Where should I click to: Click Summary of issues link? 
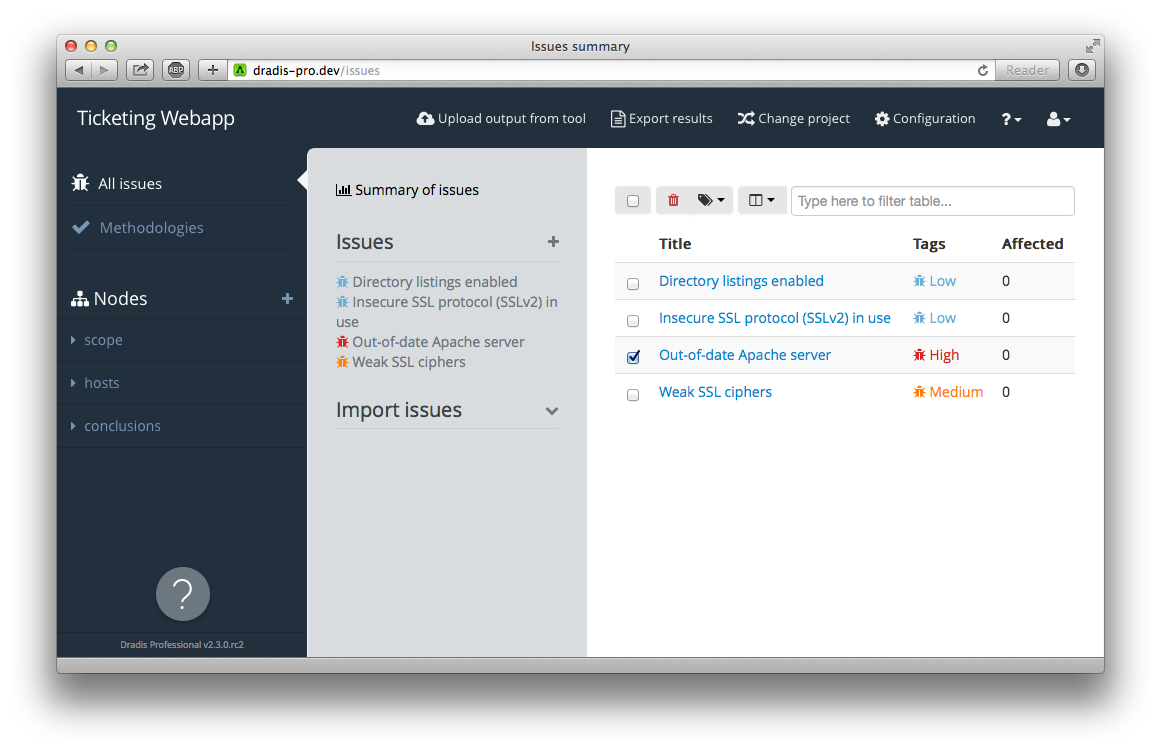pyautogui.click(x=407, y=190)
